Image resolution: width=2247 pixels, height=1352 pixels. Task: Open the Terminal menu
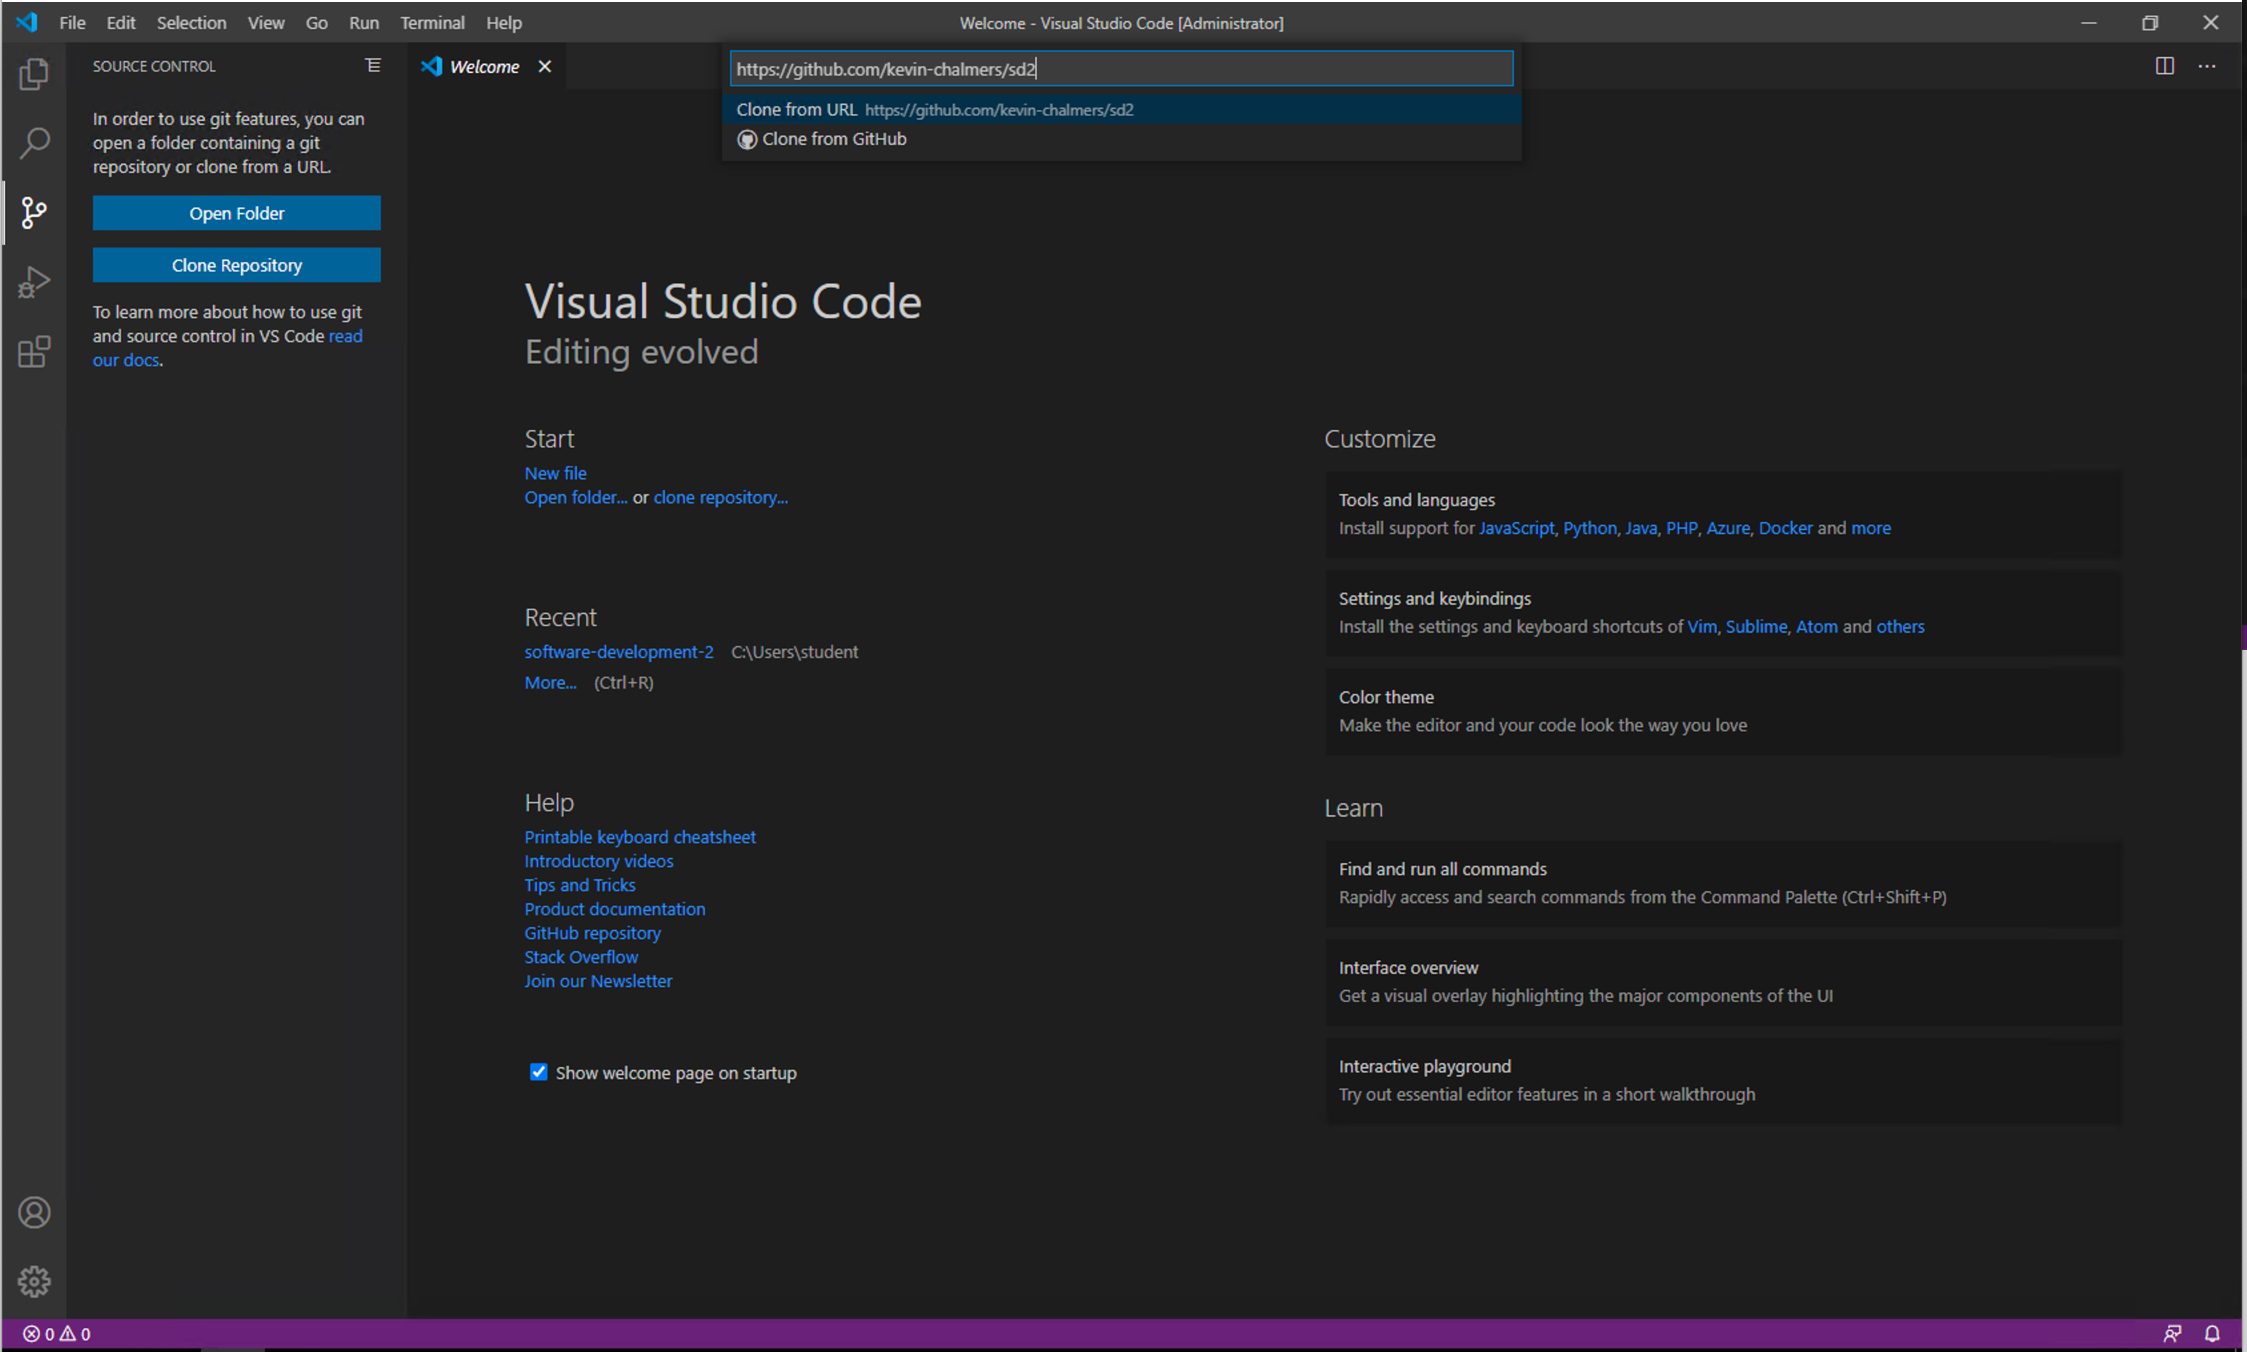coord(432,22)
